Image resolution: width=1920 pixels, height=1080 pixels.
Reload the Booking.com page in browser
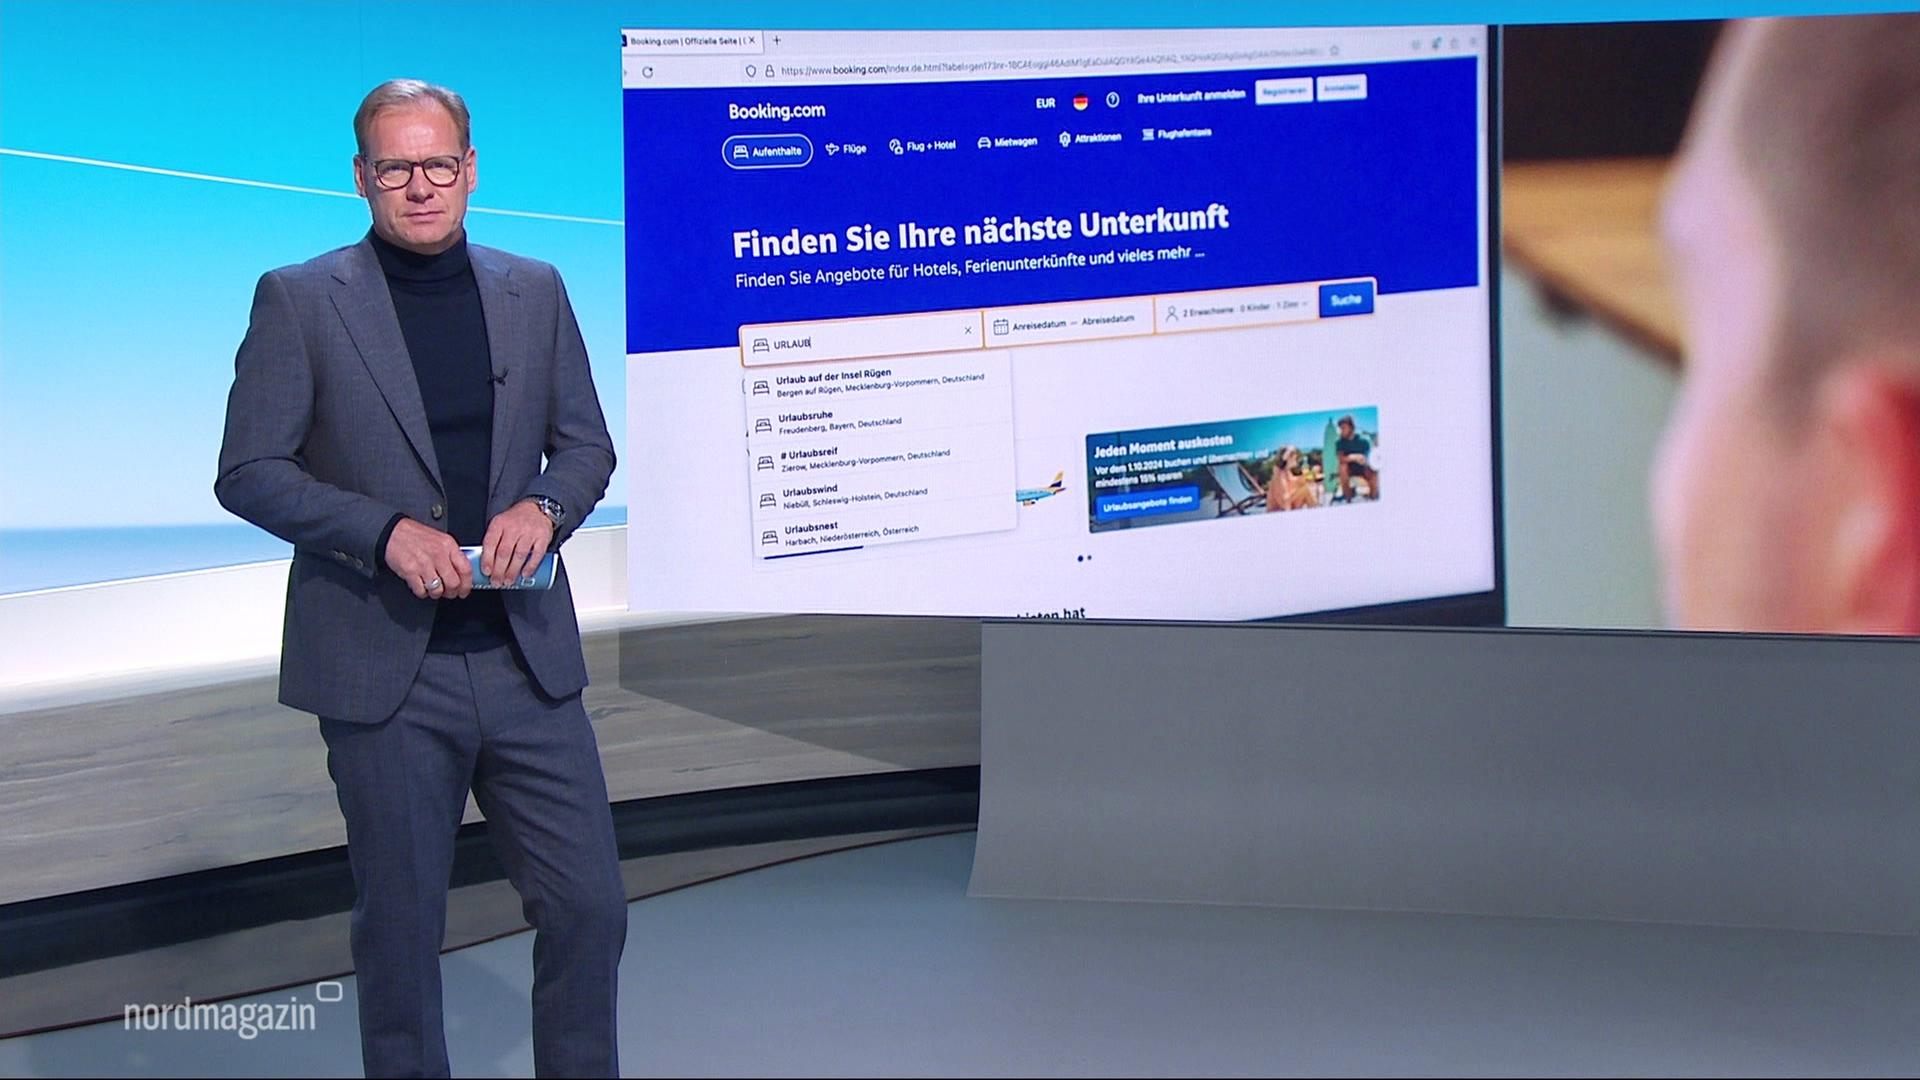pos(648,72)
